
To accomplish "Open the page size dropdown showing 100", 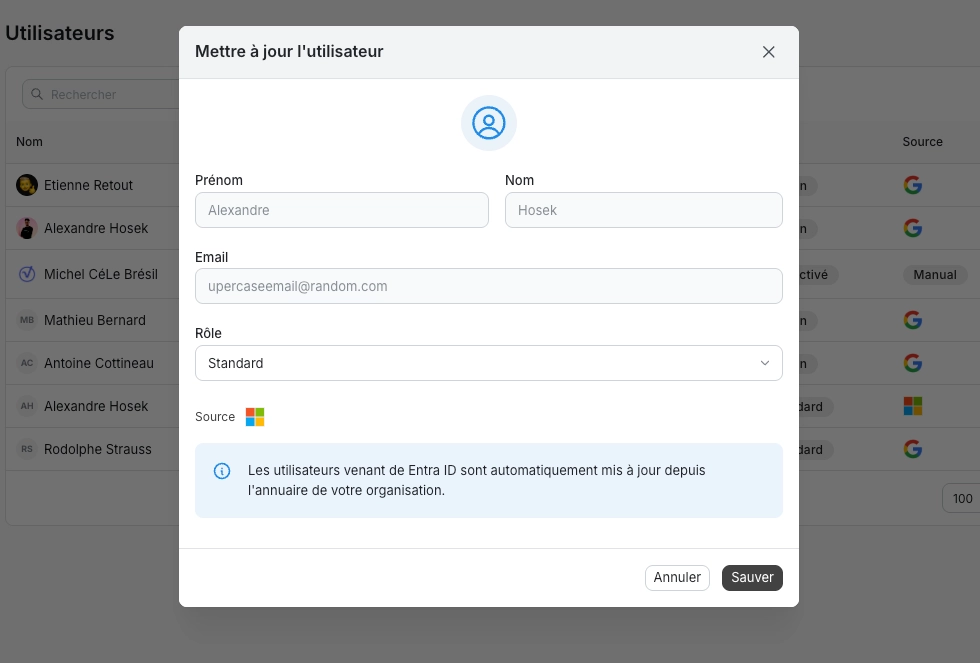I will coord(961,498).
